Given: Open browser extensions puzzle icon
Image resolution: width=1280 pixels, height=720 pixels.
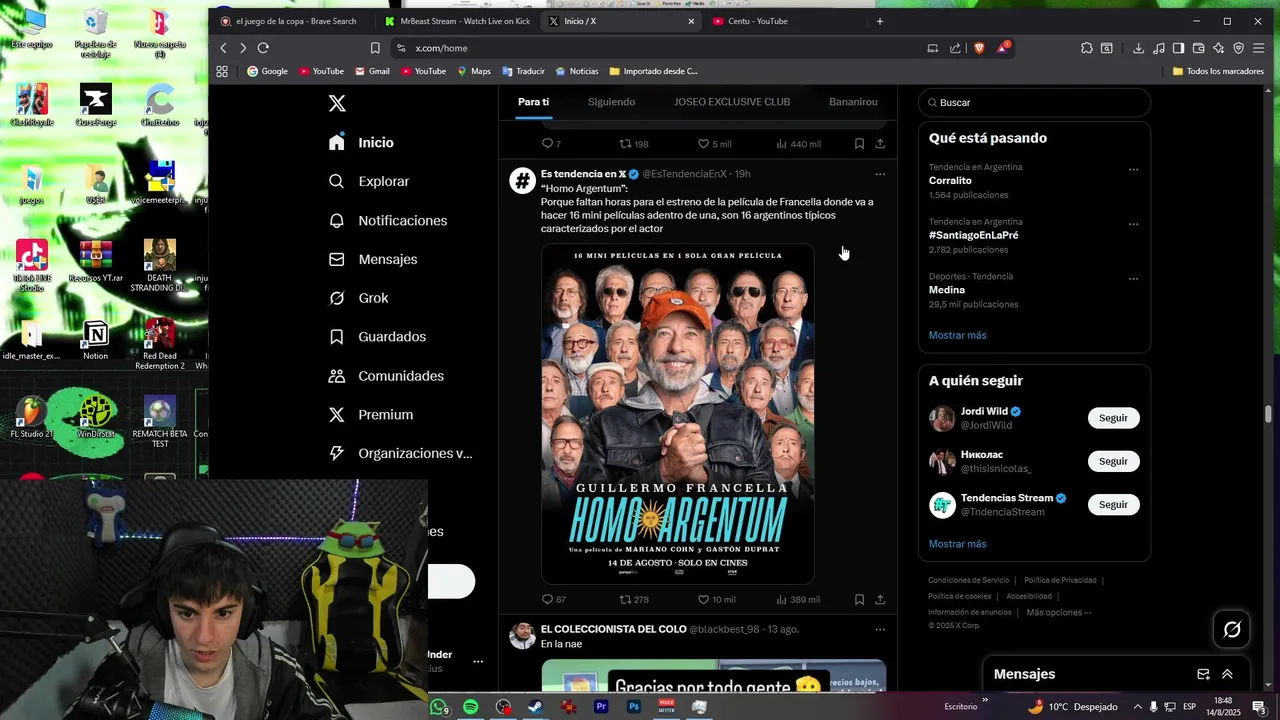Looking at the screenshot, I should coord(1087,48).
